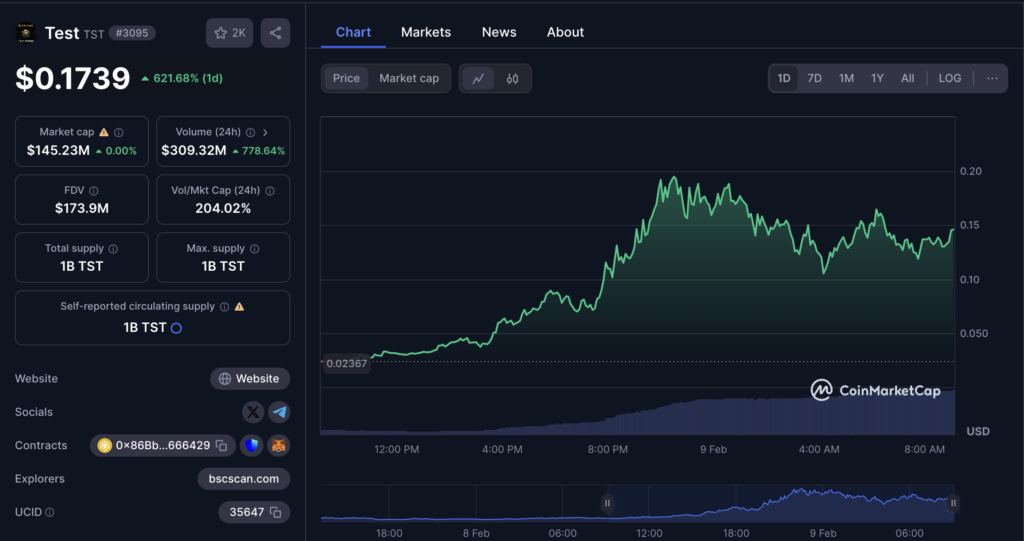Click the share icon button
This screenshot has width=1024, height=541.
pos(275,33)
